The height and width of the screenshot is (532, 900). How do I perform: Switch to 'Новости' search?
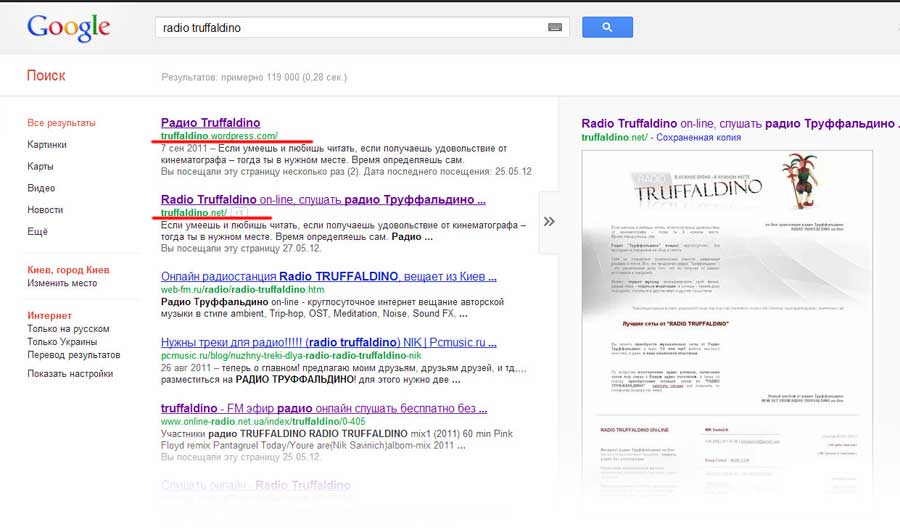point(45,210)
